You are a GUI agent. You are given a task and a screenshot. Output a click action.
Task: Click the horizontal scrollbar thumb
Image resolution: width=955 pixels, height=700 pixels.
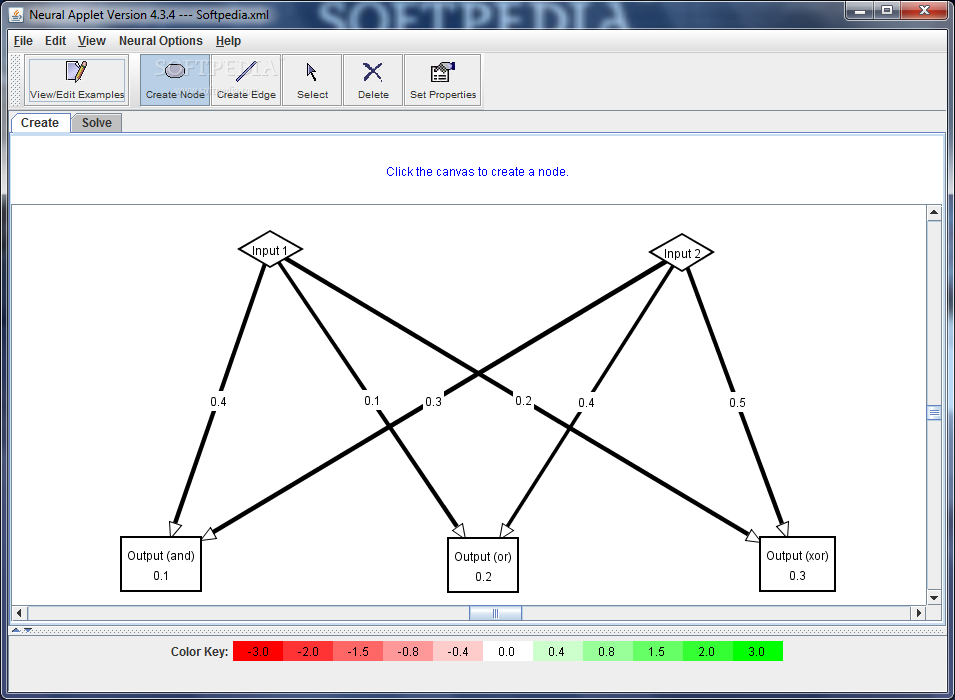coord(495,613)
